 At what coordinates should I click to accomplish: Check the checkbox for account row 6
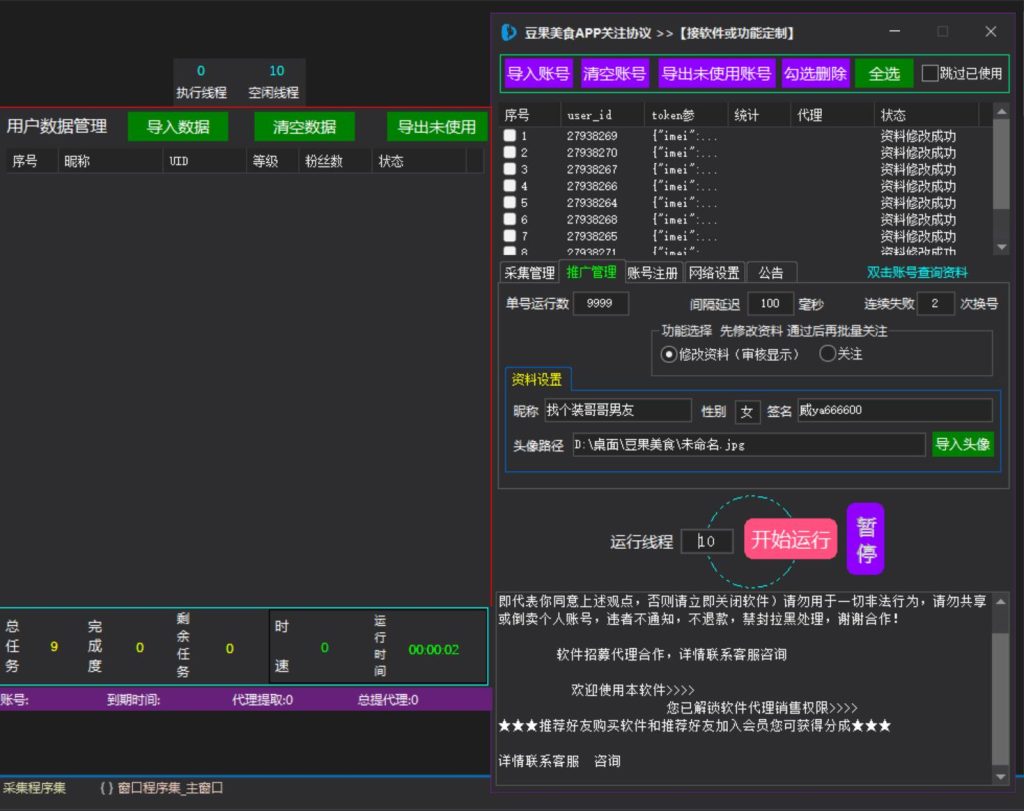pyautogui.click(x=509, y=219)
